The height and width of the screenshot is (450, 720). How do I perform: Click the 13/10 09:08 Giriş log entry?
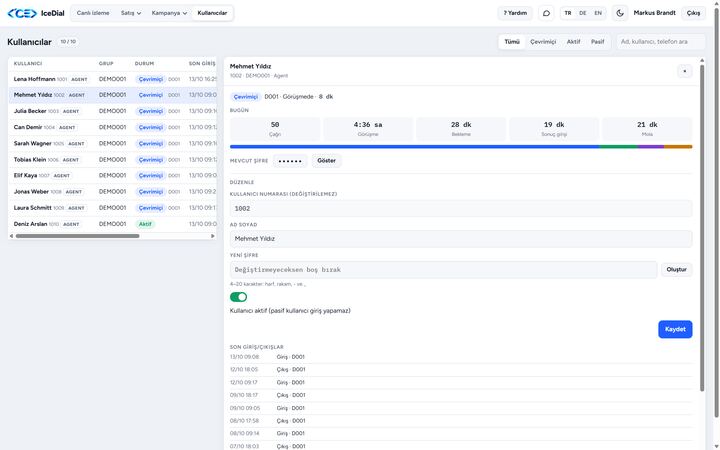pos(461,357)
